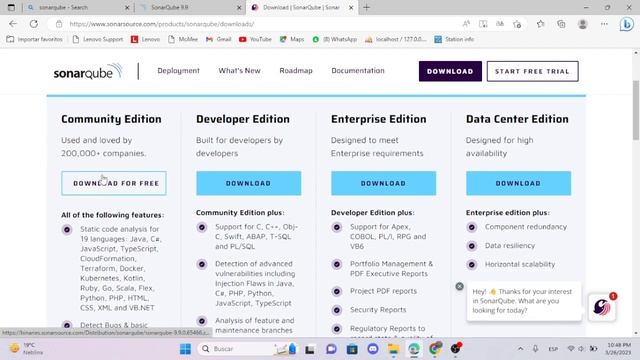This screenshot has width=640, height=360.
Task: Click the Community Edition heading
Action: coord(111,119)
